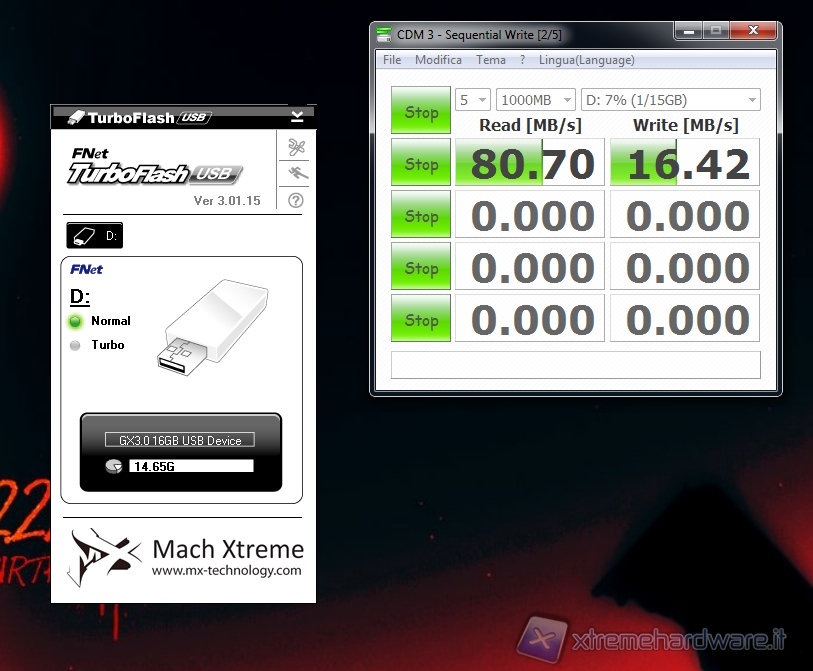Open the Tema menu
This screenshot has height=671, width=813.
[x=490, y=60]
